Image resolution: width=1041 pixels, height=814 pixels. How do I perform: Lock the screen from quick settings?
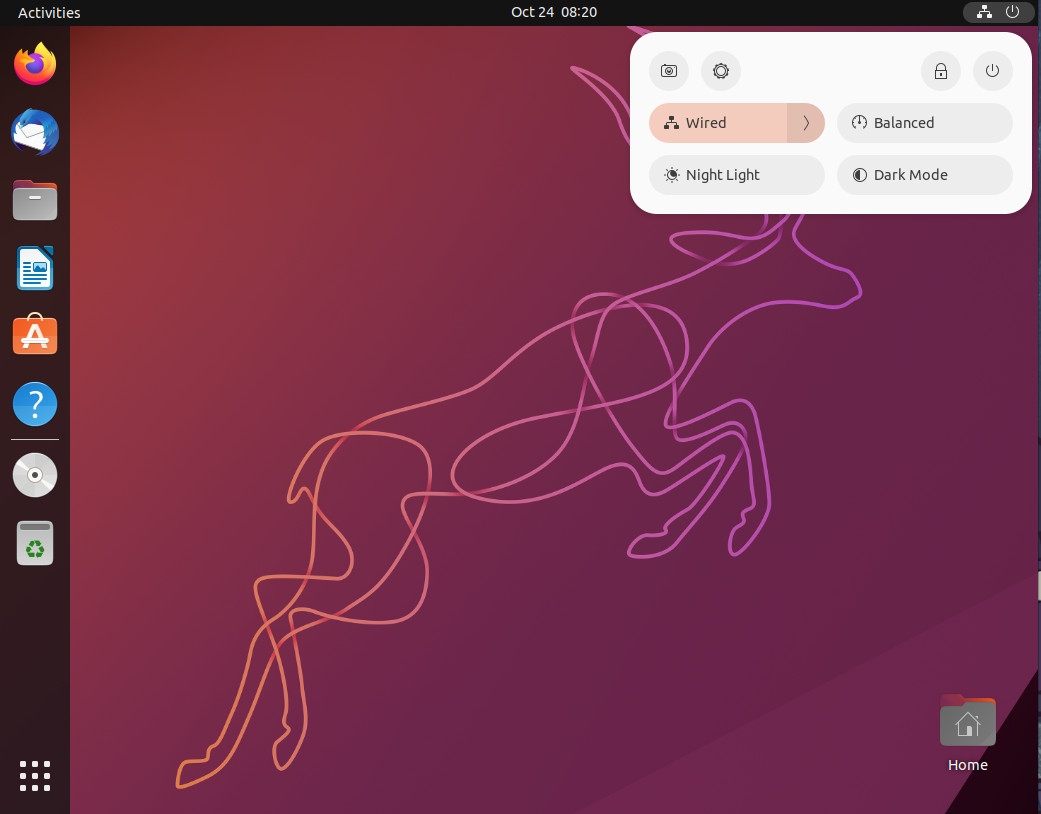pyautogui.click(x=940, y=71)
